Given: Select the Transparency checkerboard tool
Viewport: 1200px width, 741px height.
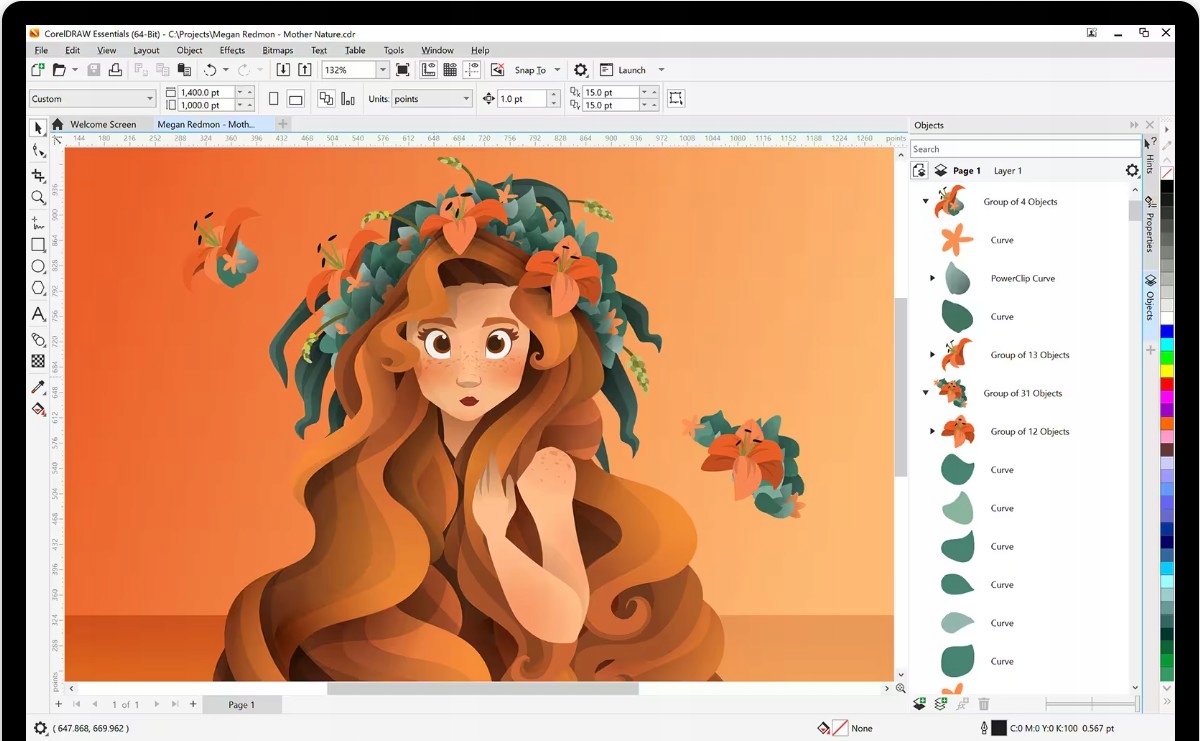Looking at the screenshot, I should pos(38,361).
